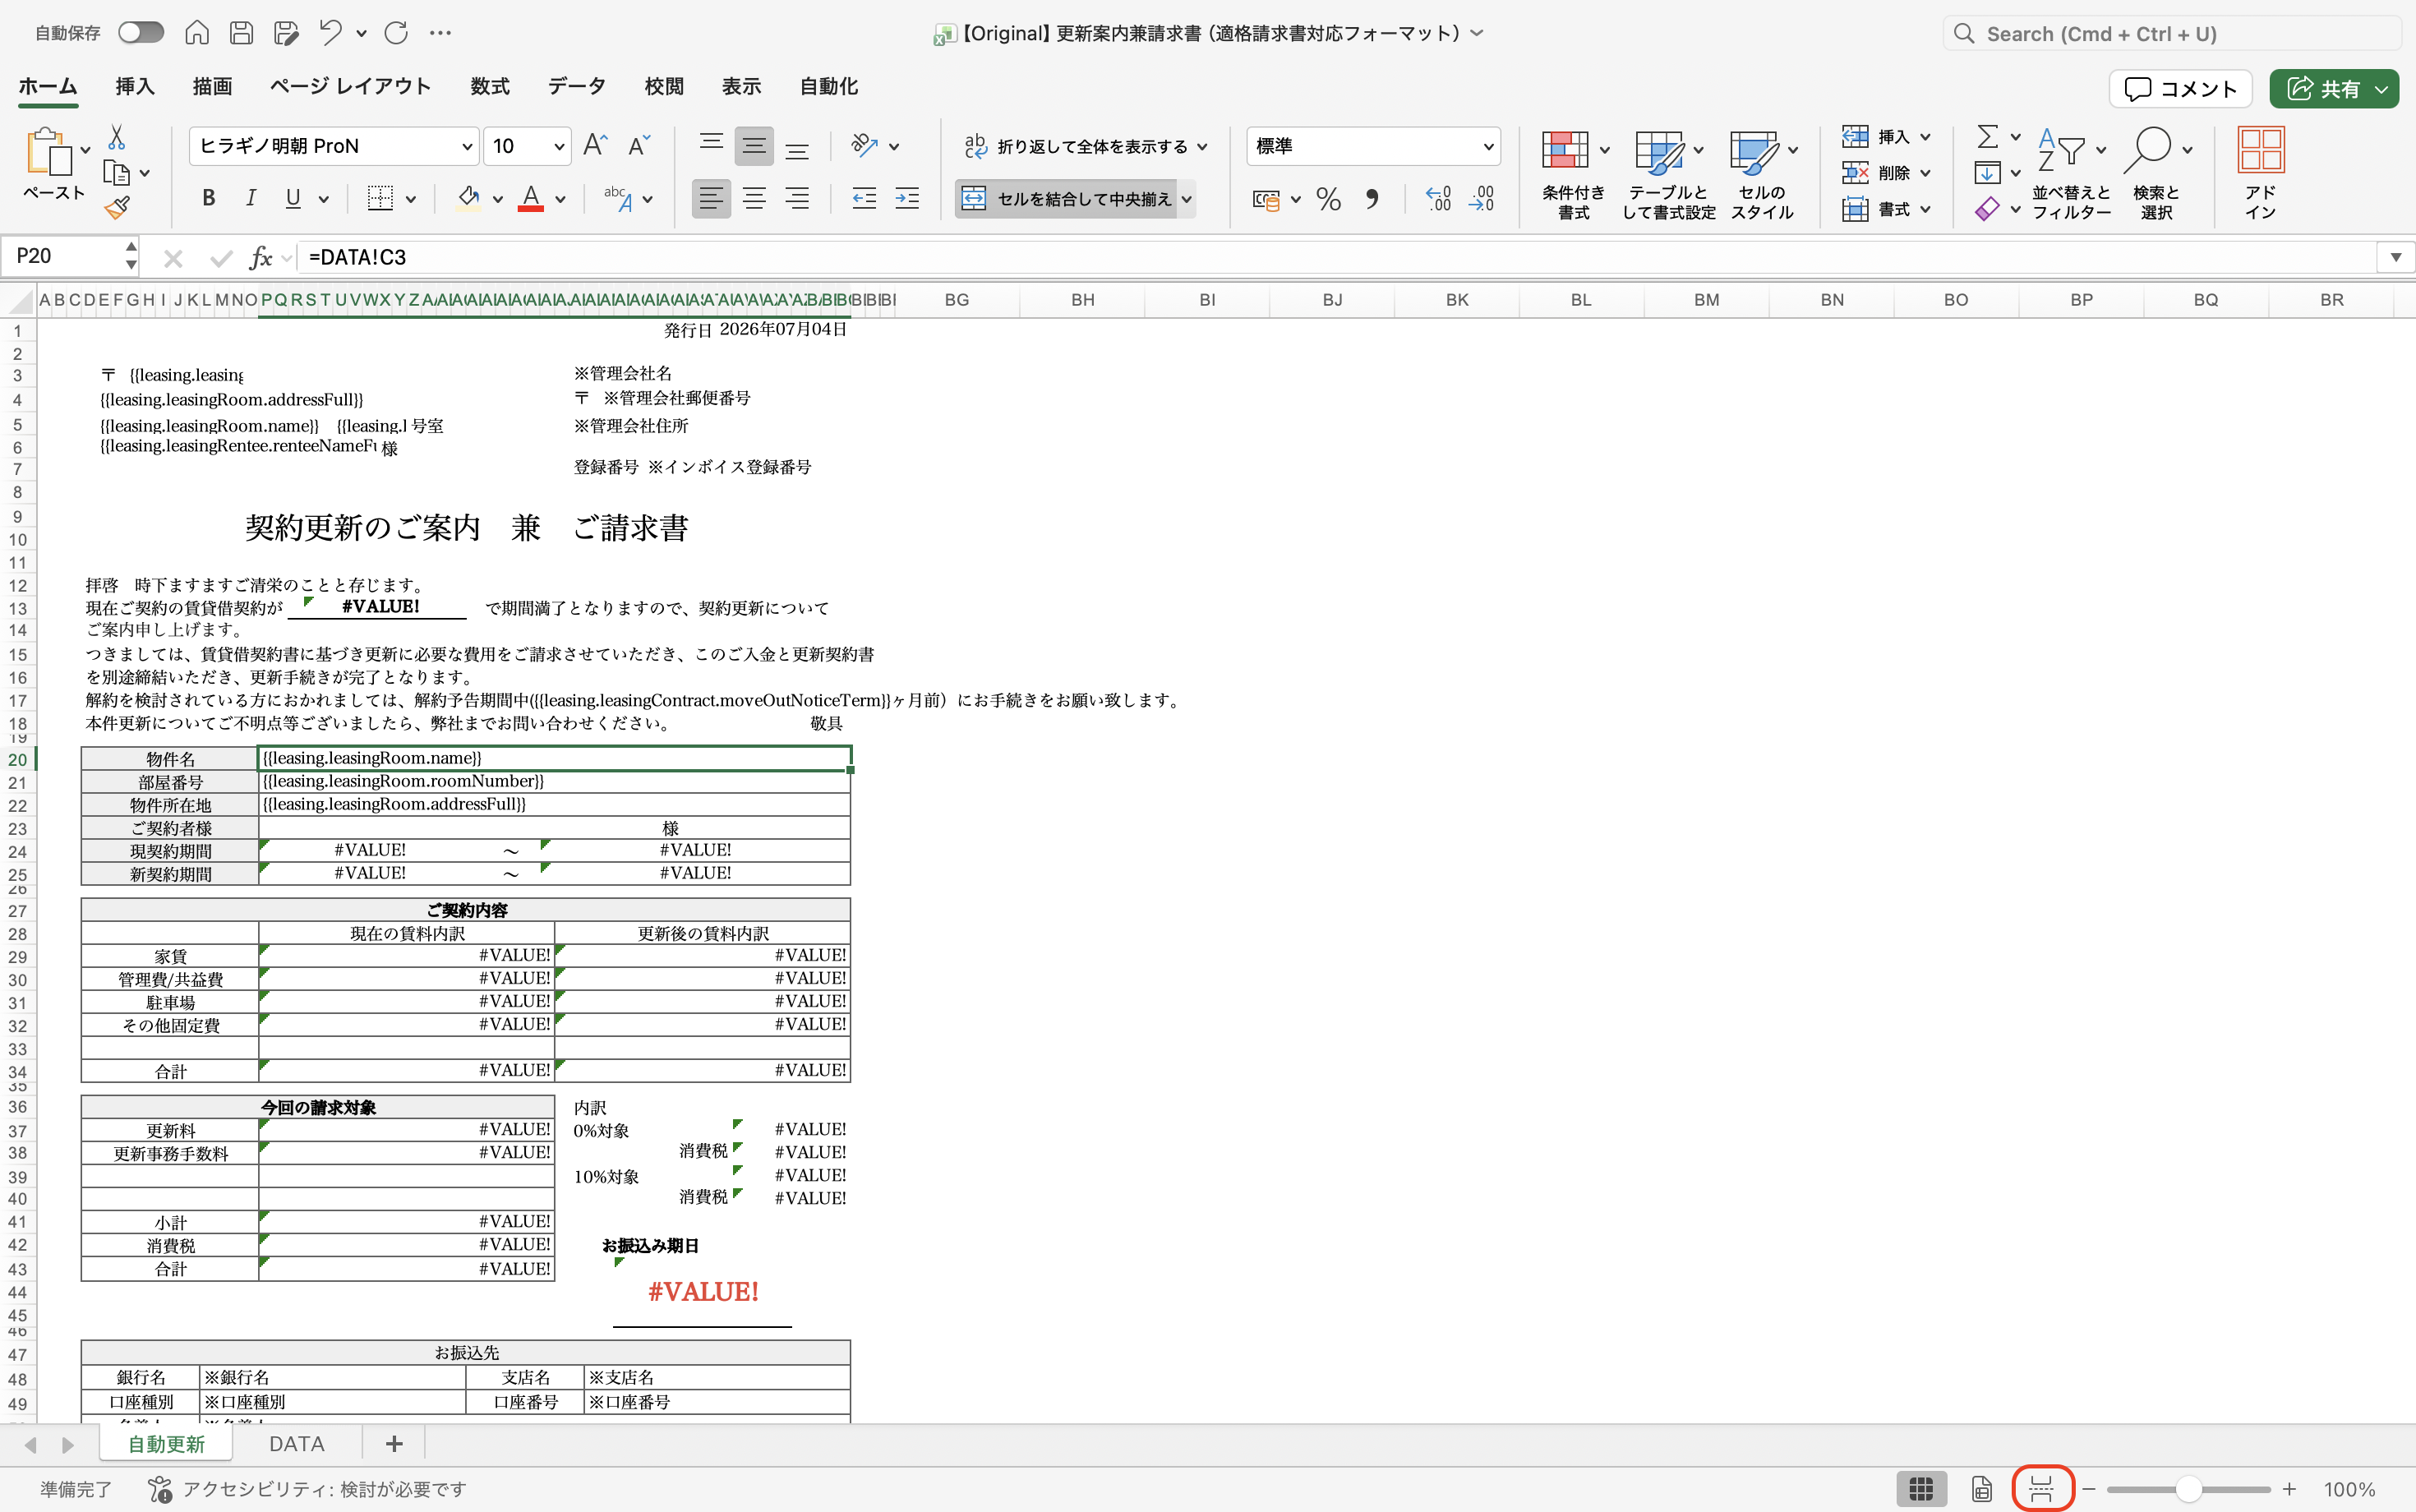2416x1512 pixels.
Task: Toggle Italic formatting
Action: tap(251, 199)
